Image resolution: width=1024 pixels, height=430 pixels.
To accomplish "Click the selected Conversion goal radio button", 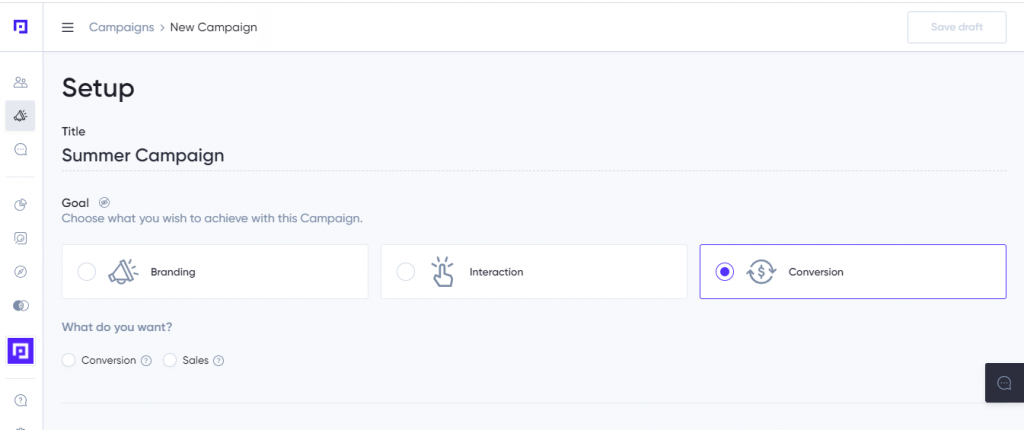I will tap(724, 272).
